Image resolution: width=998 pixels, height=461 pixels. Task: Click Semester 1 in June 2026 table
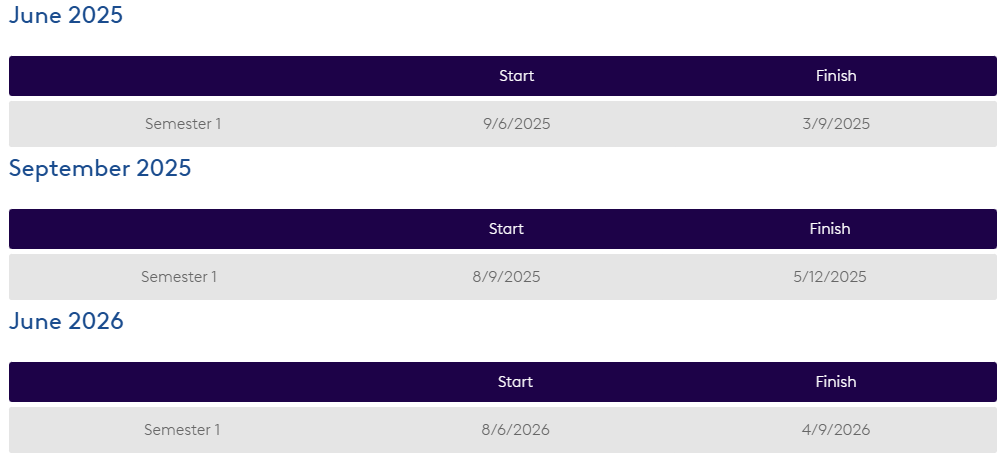(182, 430)
